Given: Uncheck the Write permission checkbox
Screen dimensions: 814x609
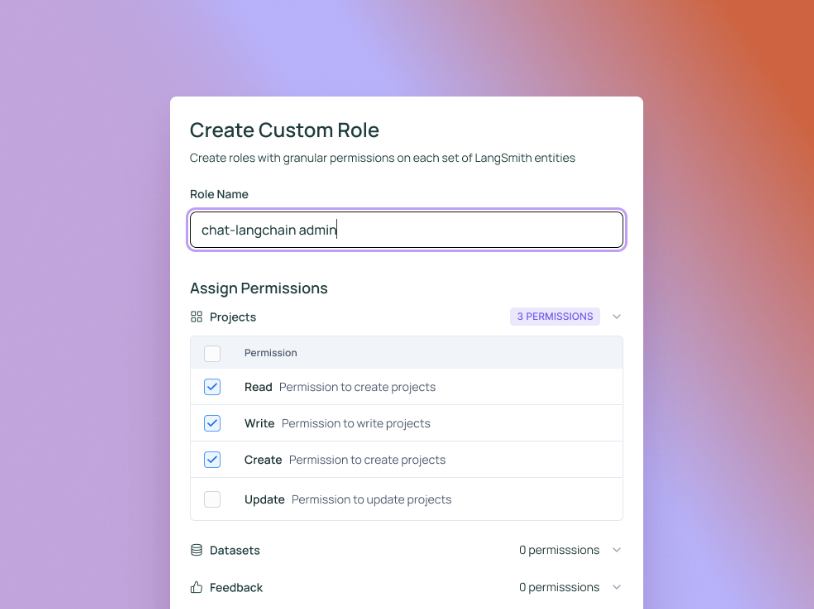Looking at the screenshot, I should [x=212, y=423].
